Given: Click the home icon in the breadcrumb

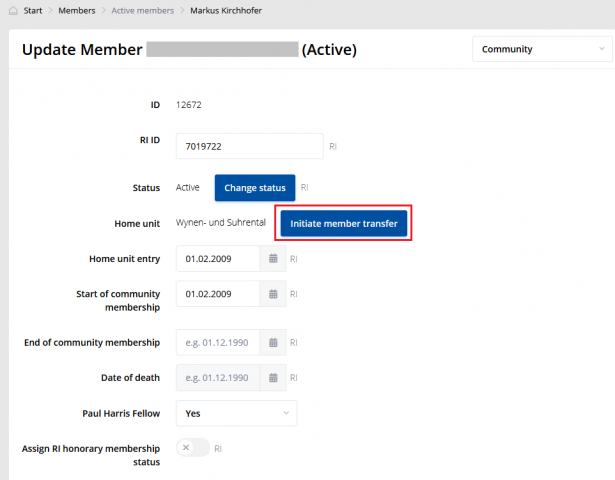Looking at the screenshot, I should (14, 10).
